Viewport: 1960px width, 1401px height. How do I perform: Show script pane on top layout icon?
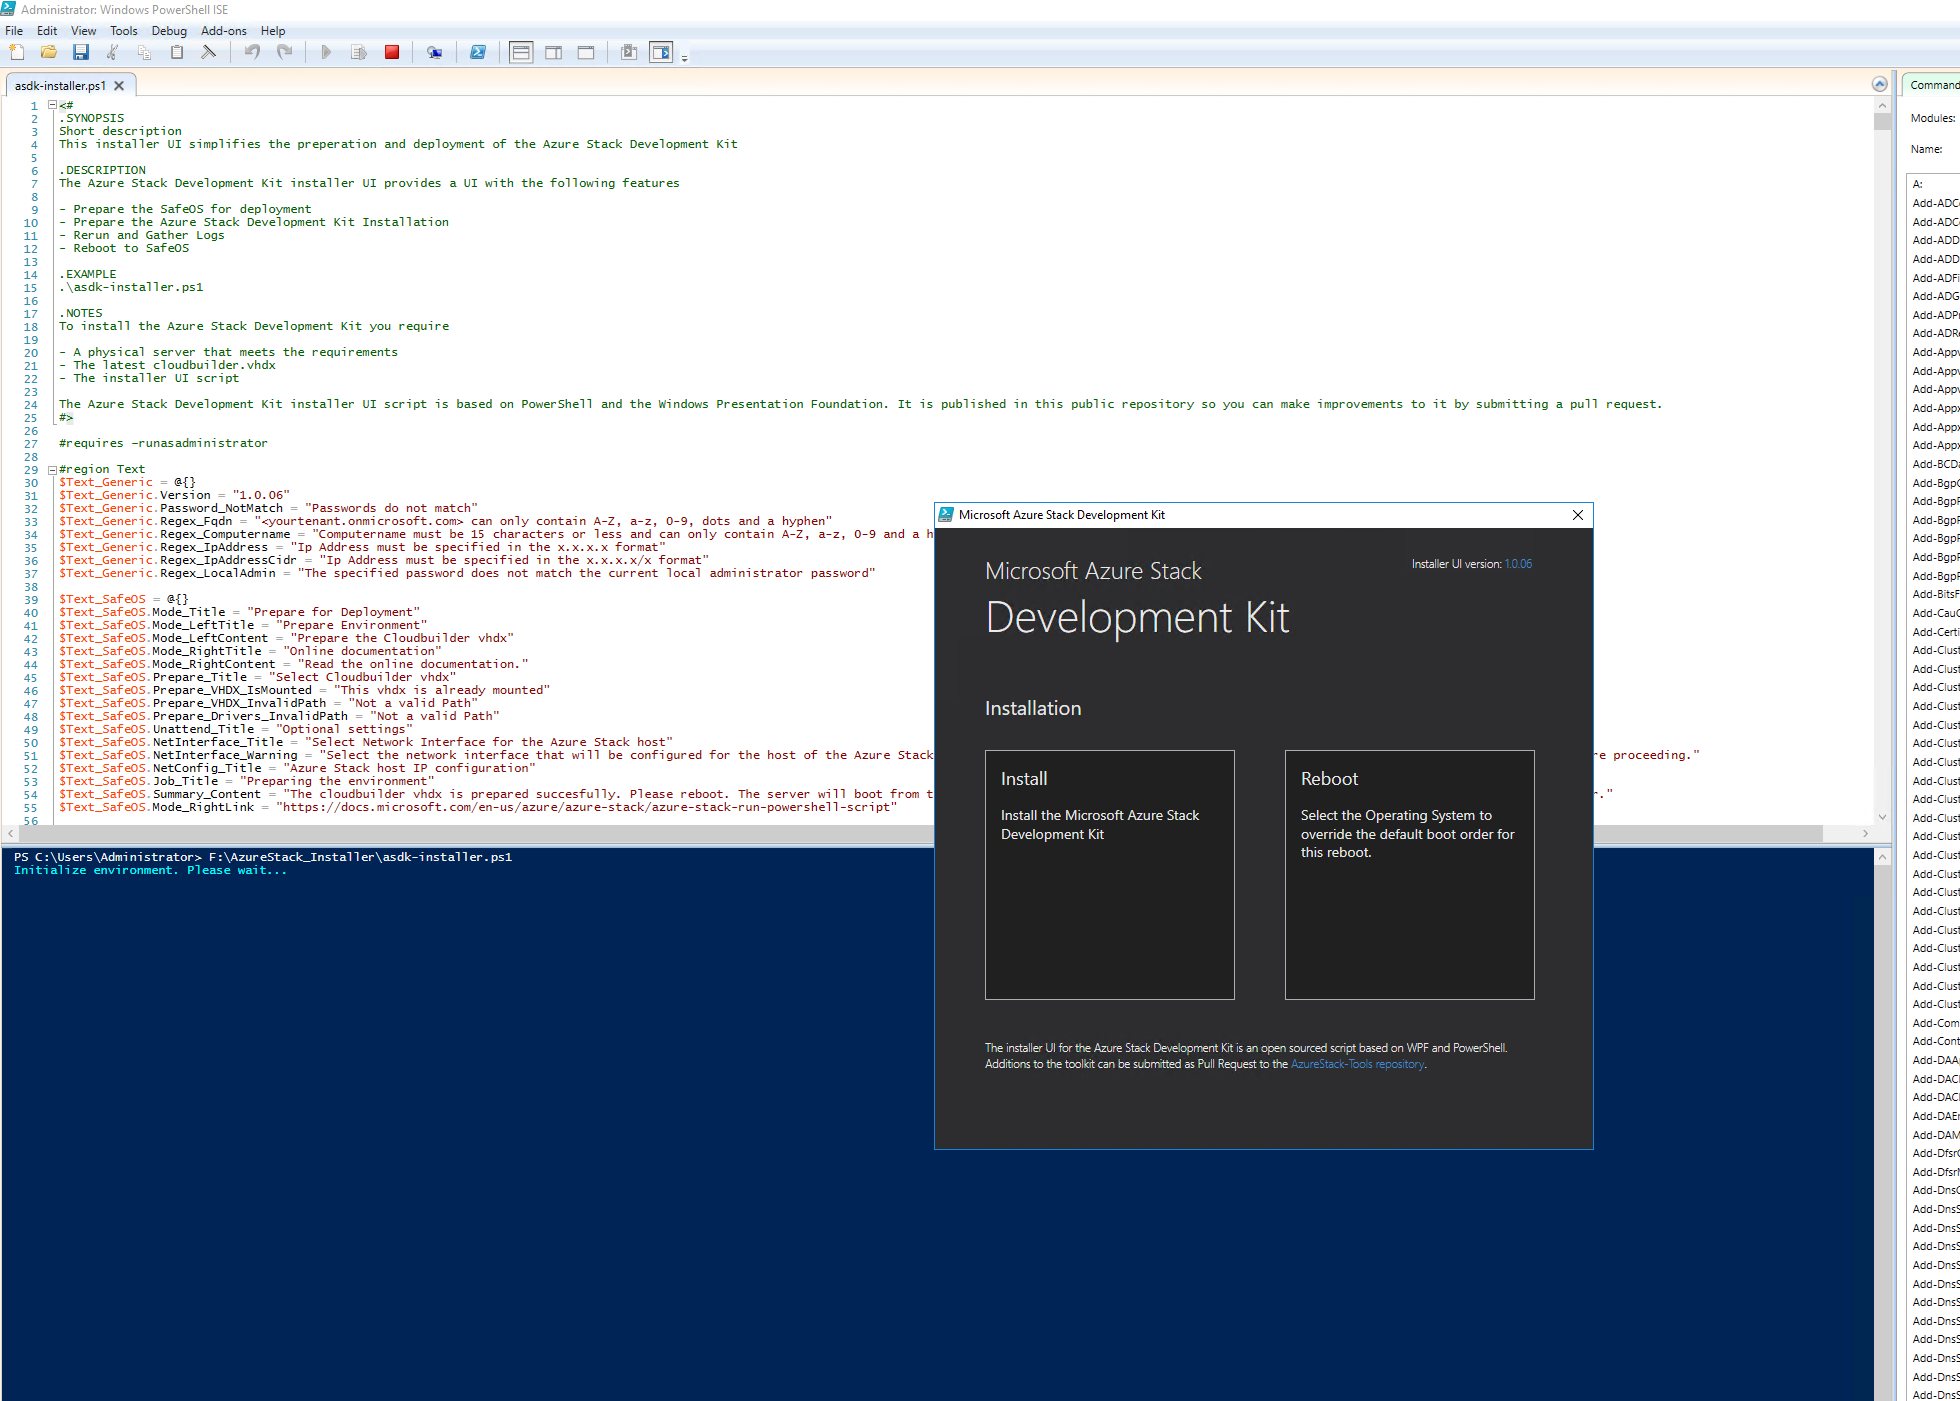521,52
